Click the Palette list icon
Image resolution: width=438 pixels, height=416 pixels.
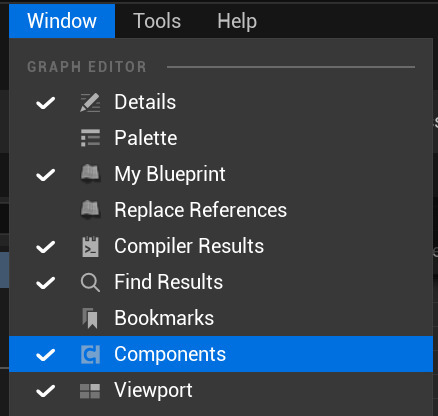coord(90,138)
